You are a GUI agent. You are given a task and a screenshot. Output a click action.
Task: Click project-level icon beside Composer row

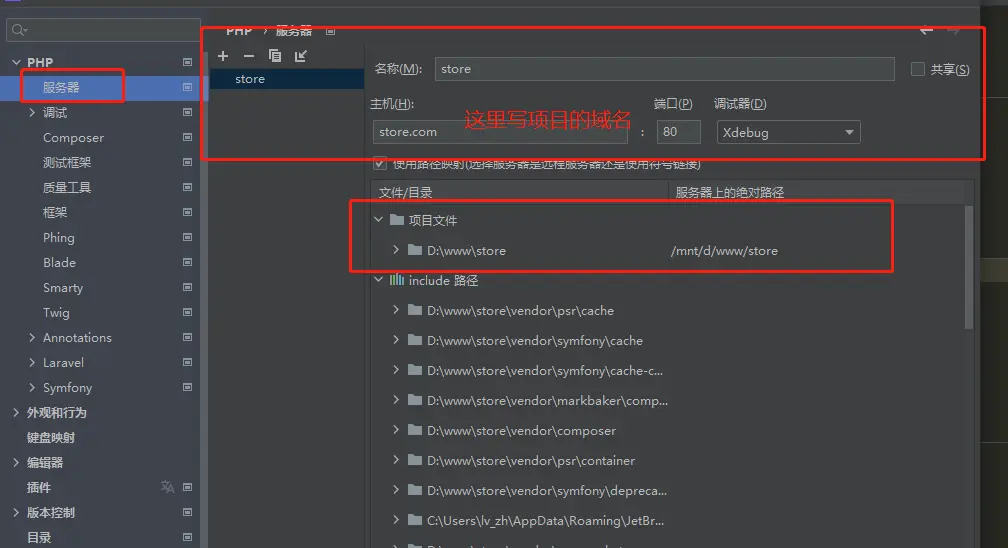tap(187, 137)
